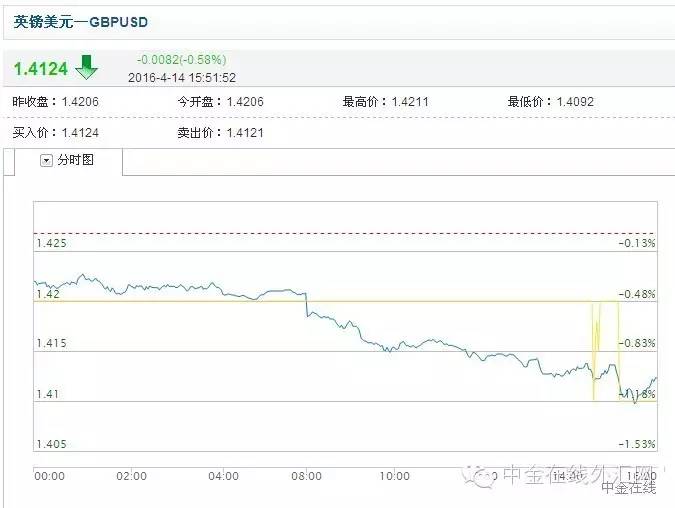Click the 2016-4-14 15:51:52 timestamp
Screen dimensions: 675x508
click(x=182, y=77)
